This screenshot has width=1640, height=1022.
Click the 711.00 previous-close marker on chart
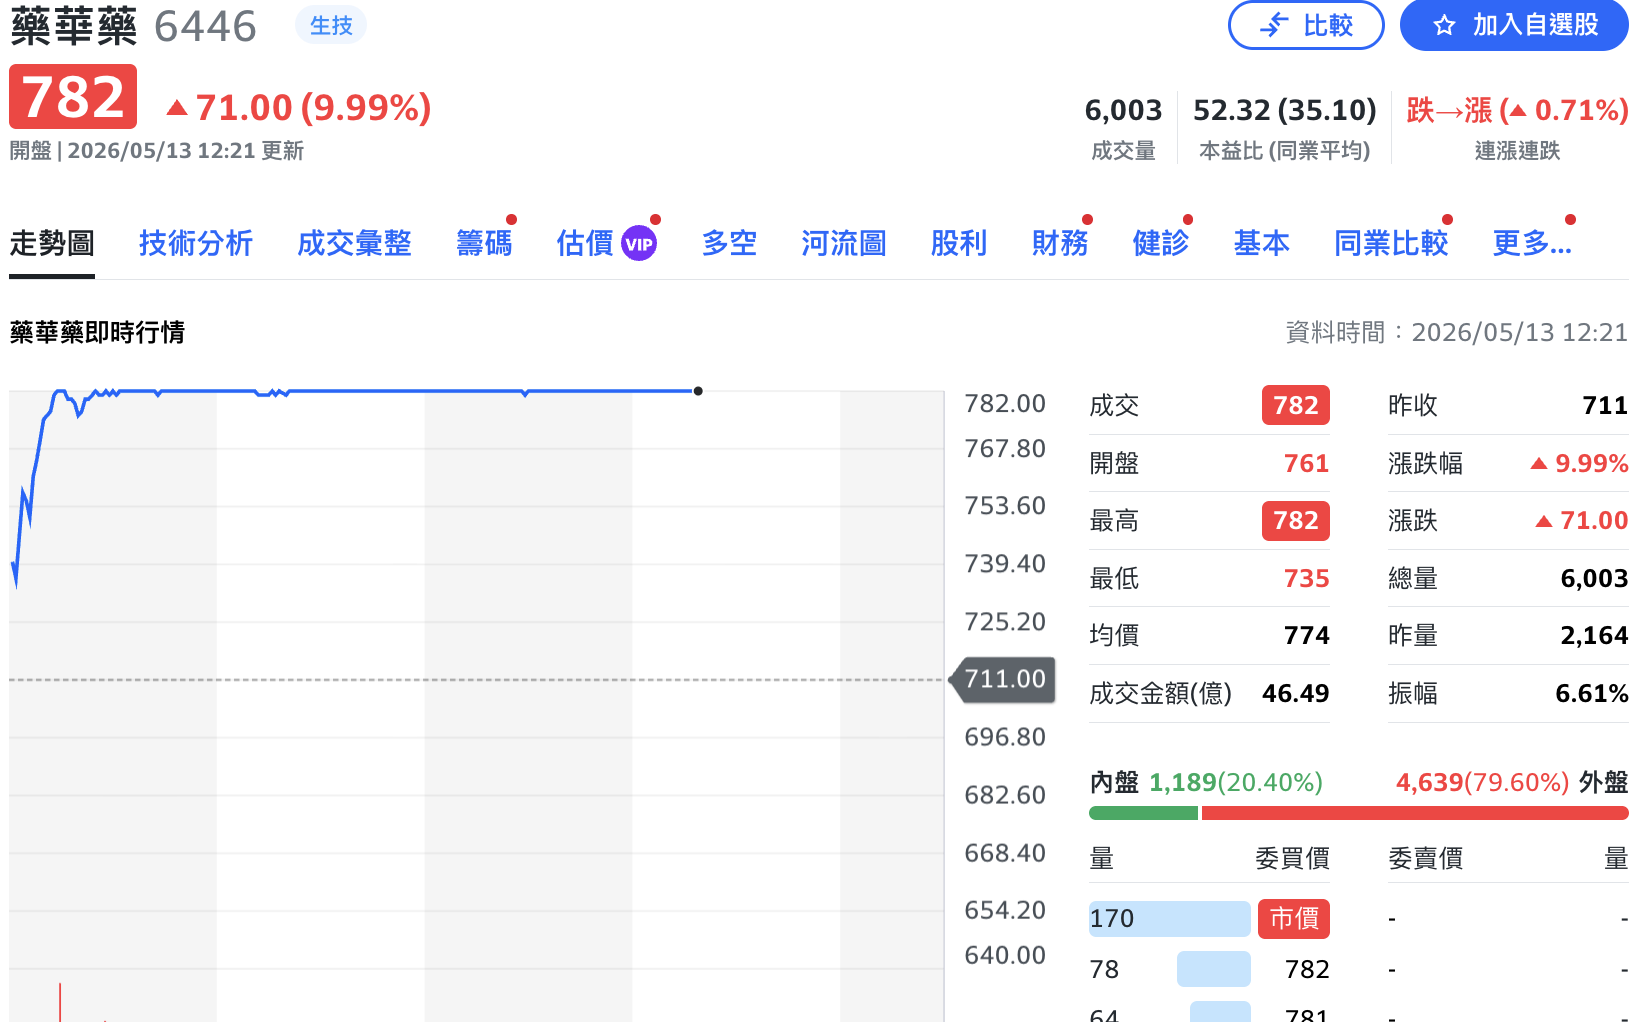click(1004, 679)
